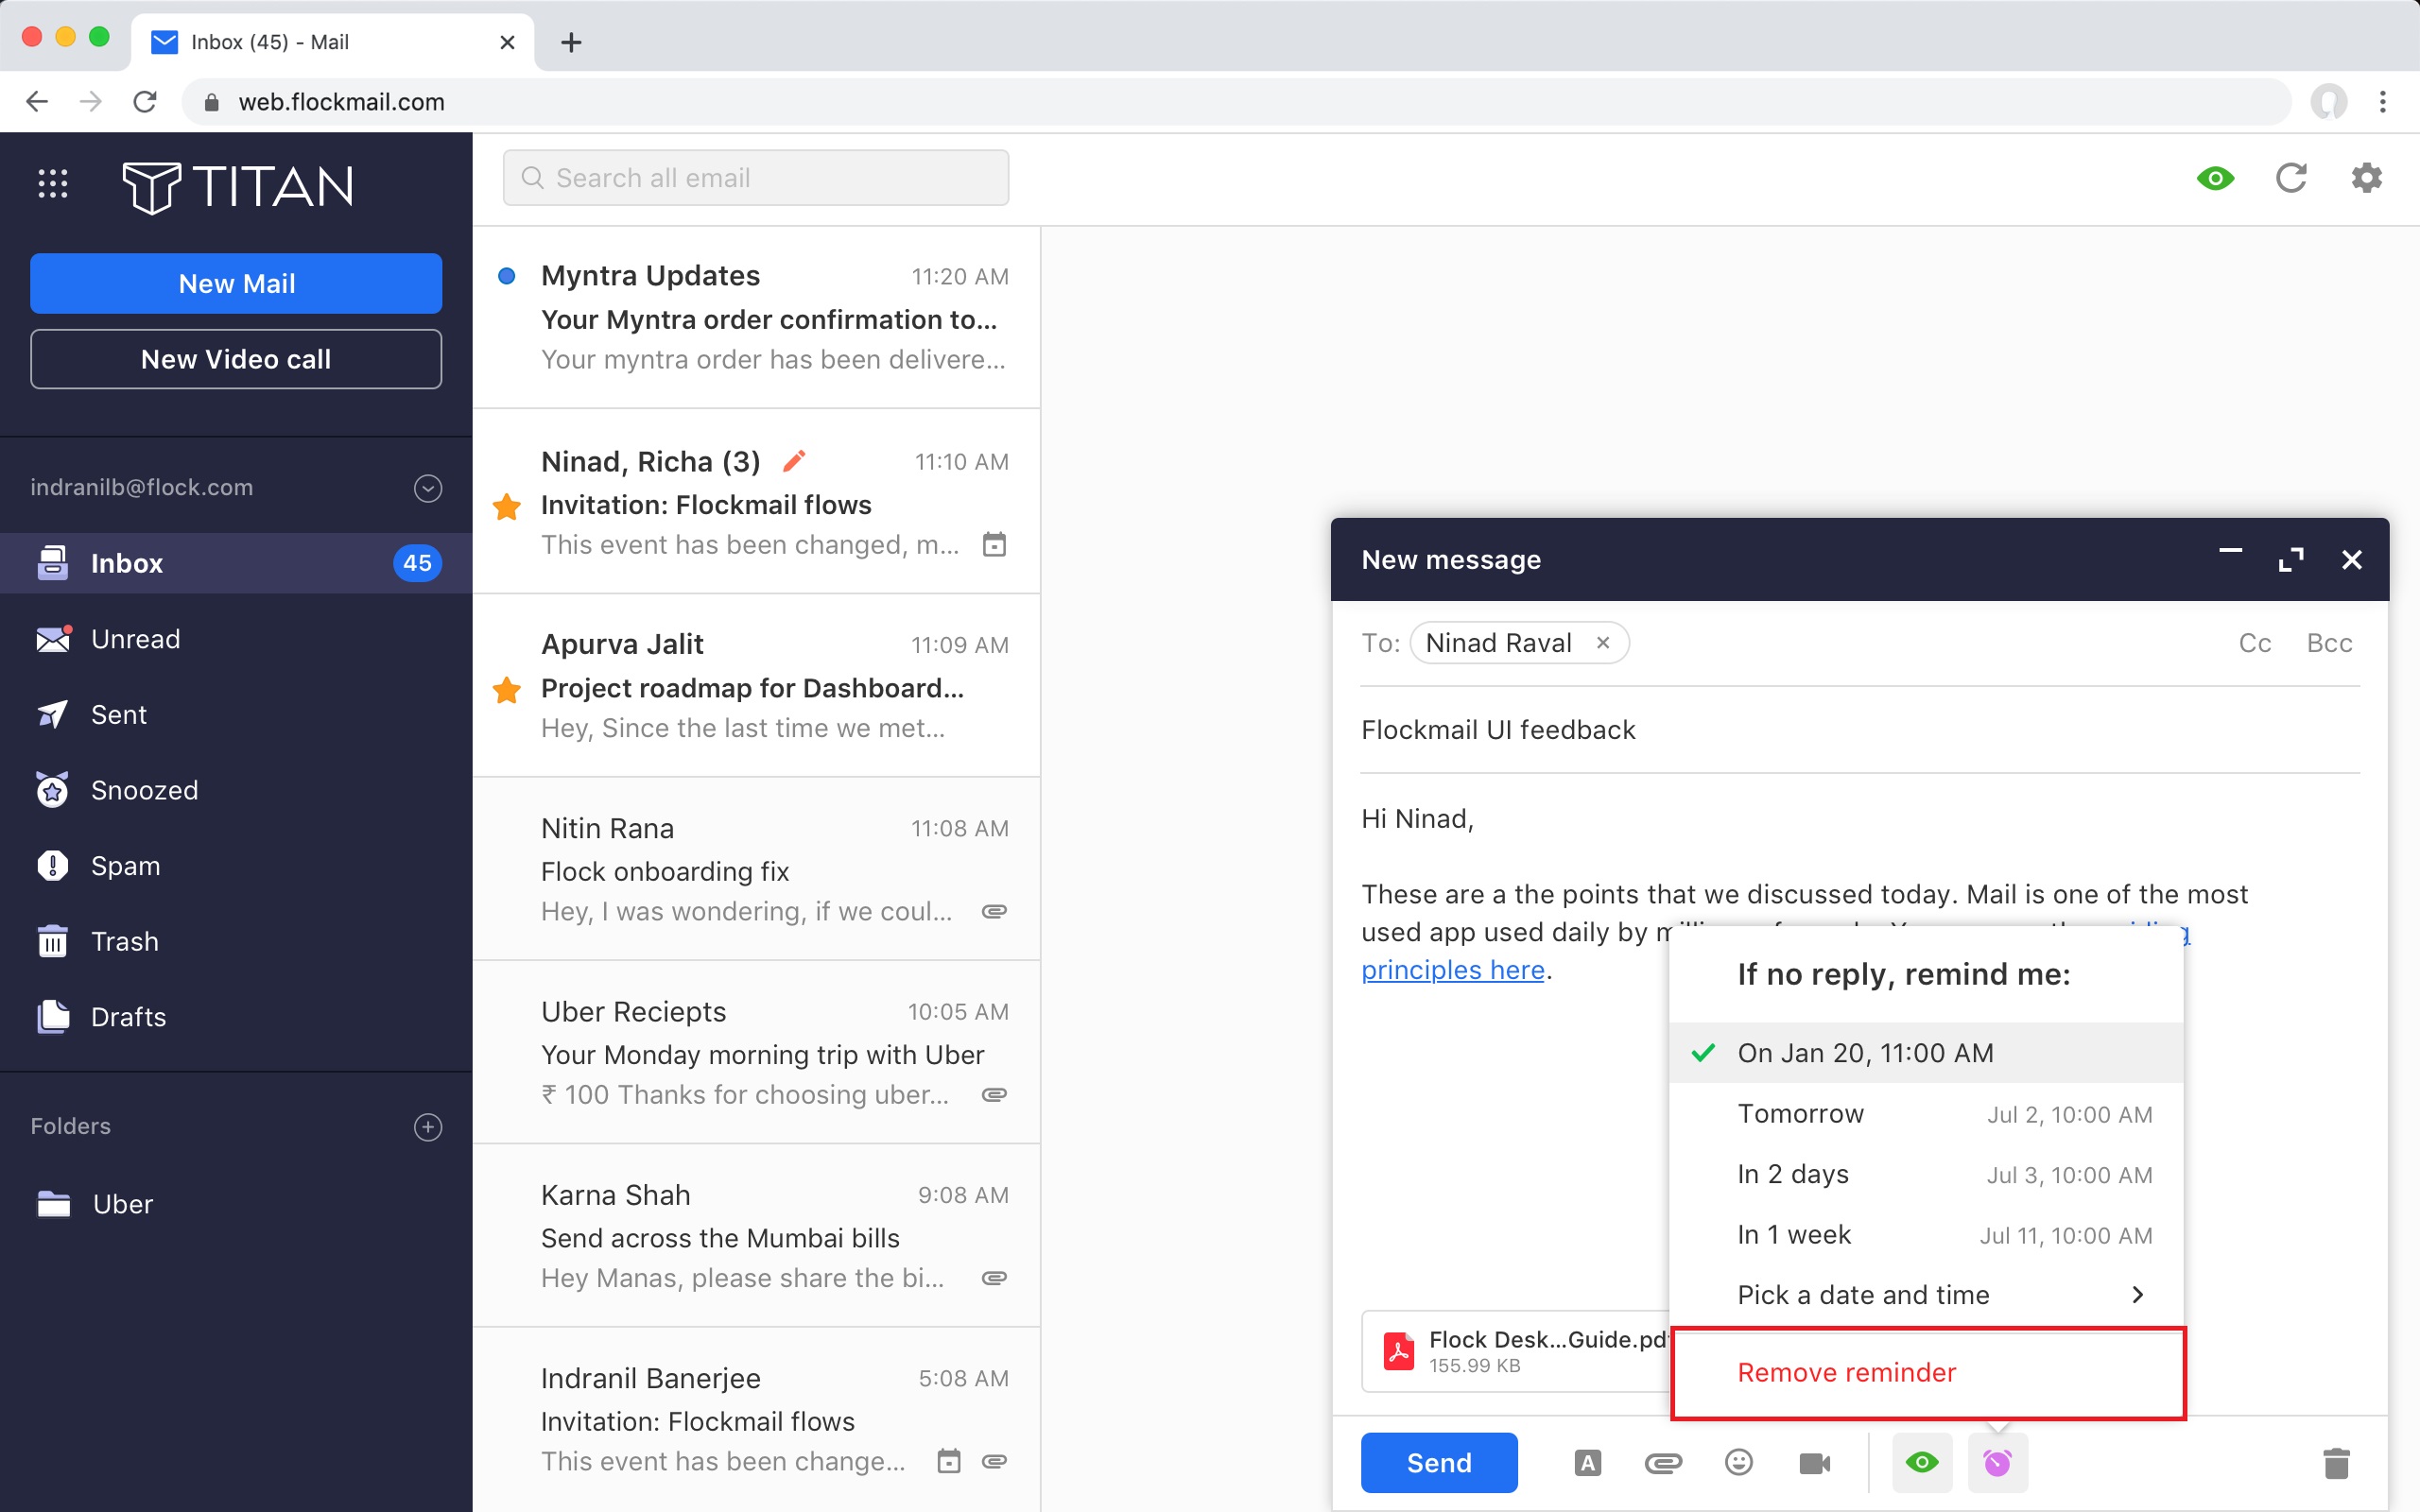Open the Inbox folder

coord(236,563)
